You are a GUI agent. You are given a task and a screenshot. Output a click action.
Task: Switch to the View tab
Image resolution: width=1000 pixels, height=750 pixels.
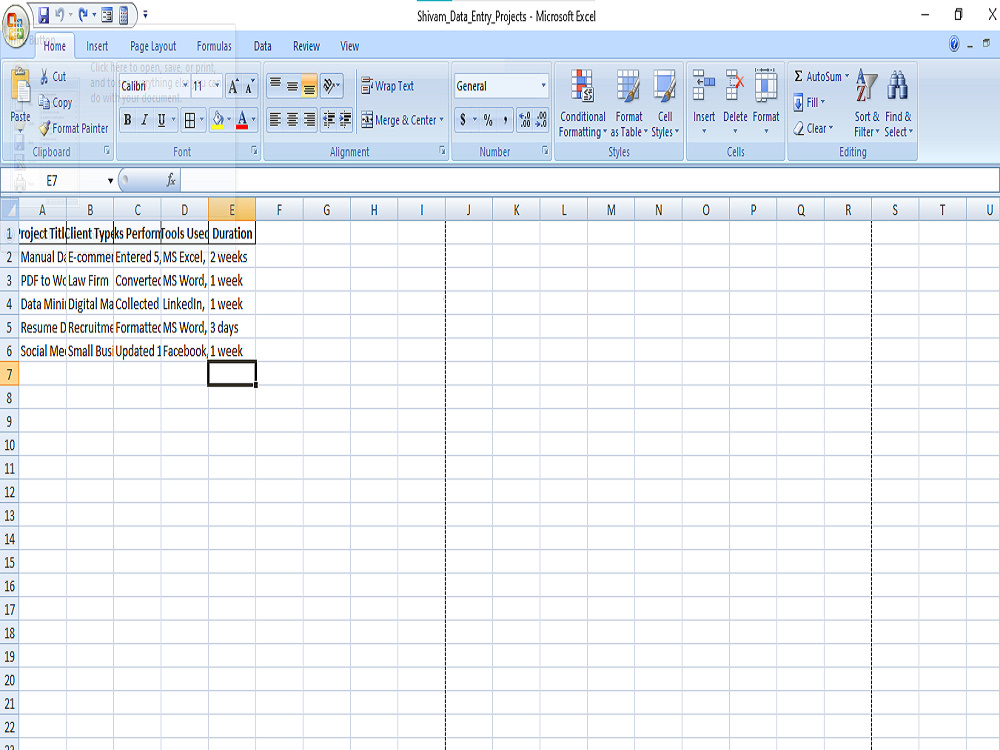(x=349, y=46)
